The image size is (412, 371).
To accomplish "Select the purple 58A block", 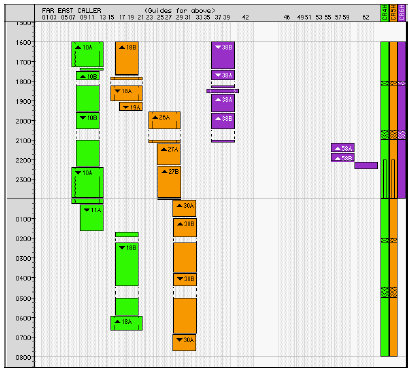I will tap(343, 148).
